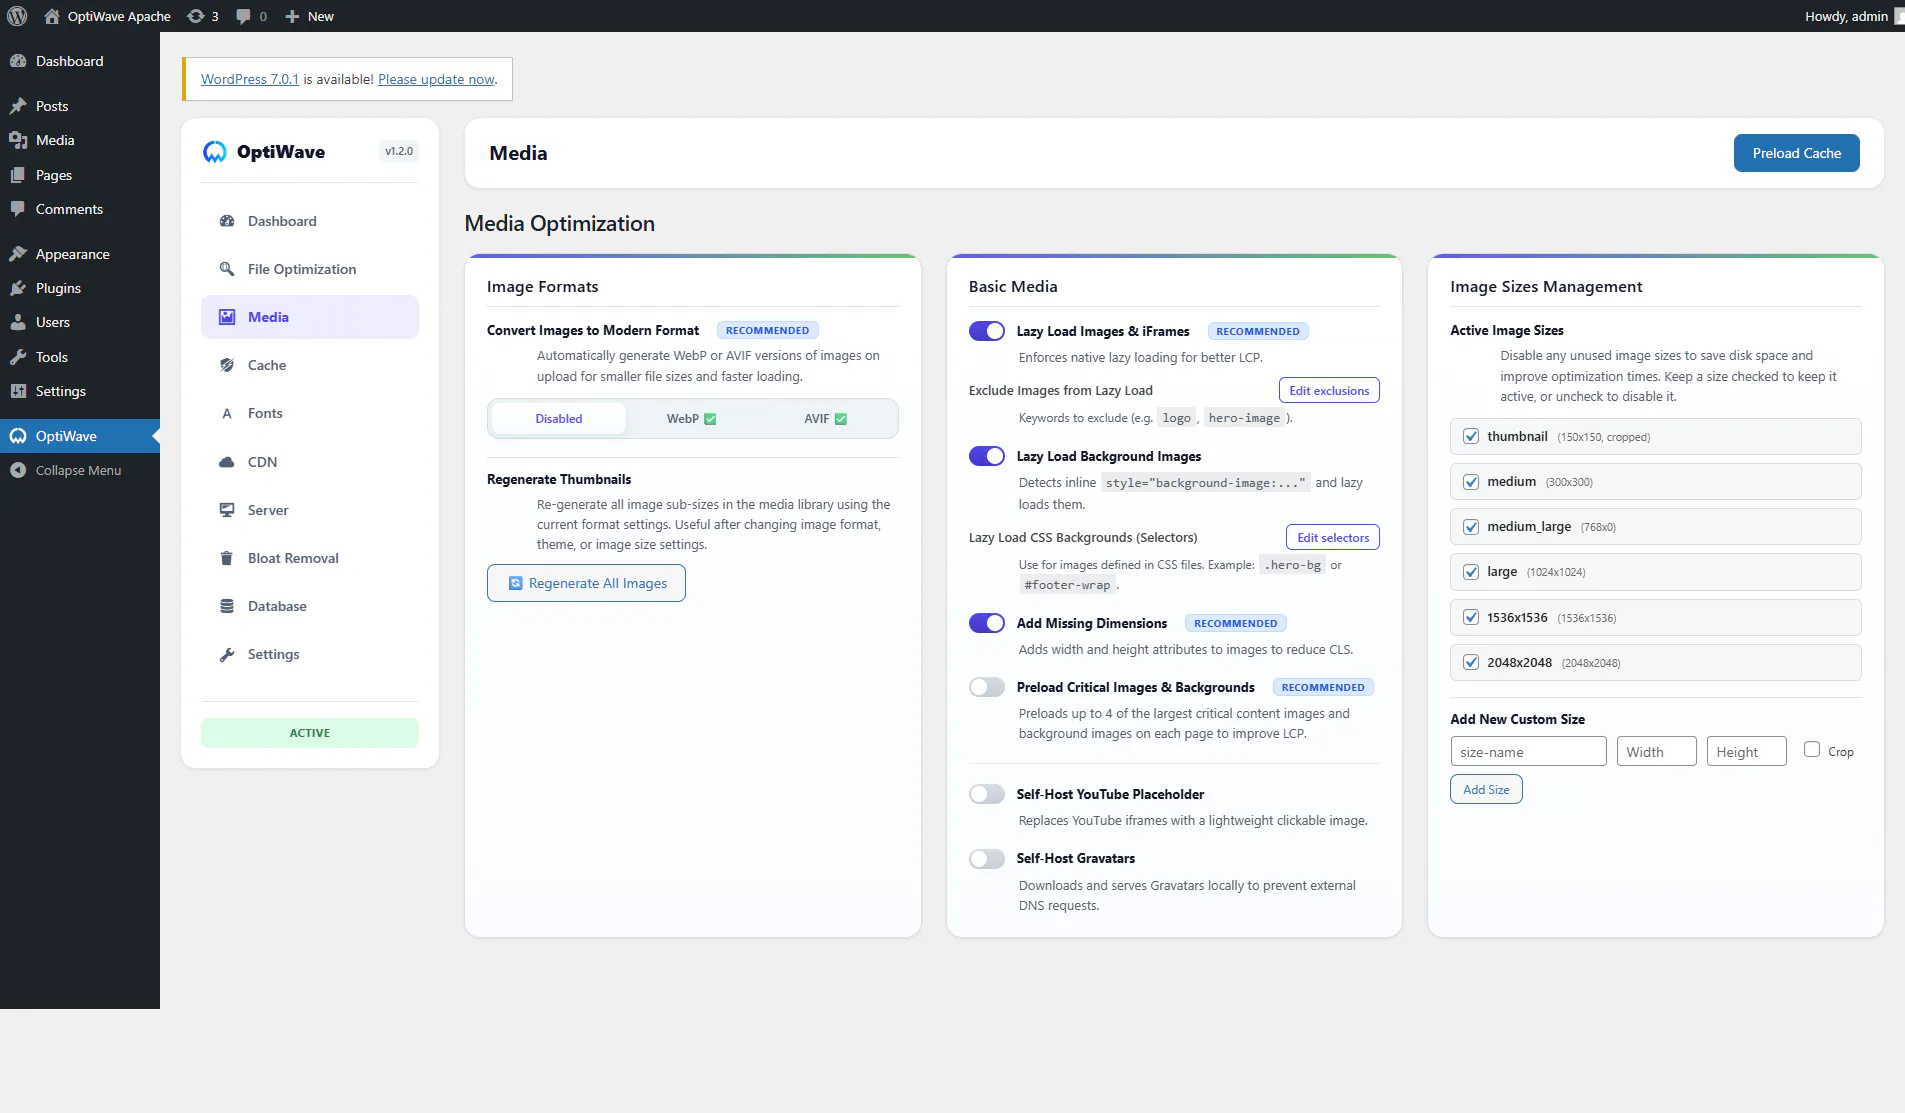This screenshot has height=1113, width=1905.
Task: Open the comments bubble icon in the admin bar
Action: coord(243,16)
